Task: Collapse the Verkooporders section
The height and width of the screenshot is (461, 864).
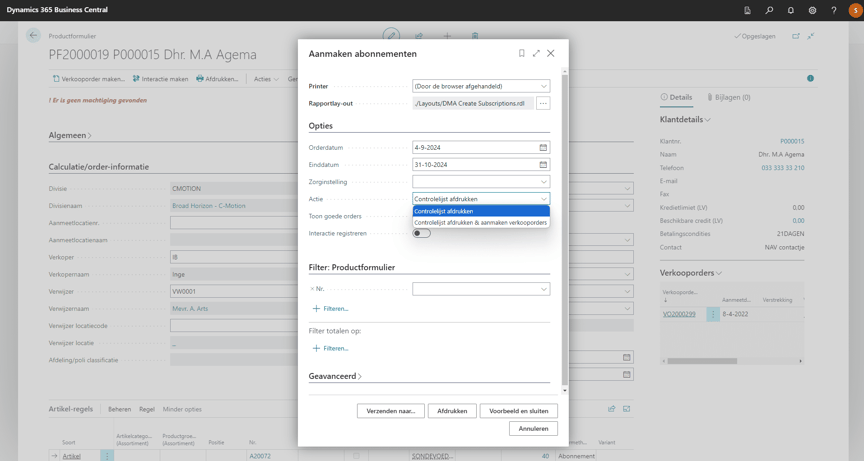Action: point(690,273)
